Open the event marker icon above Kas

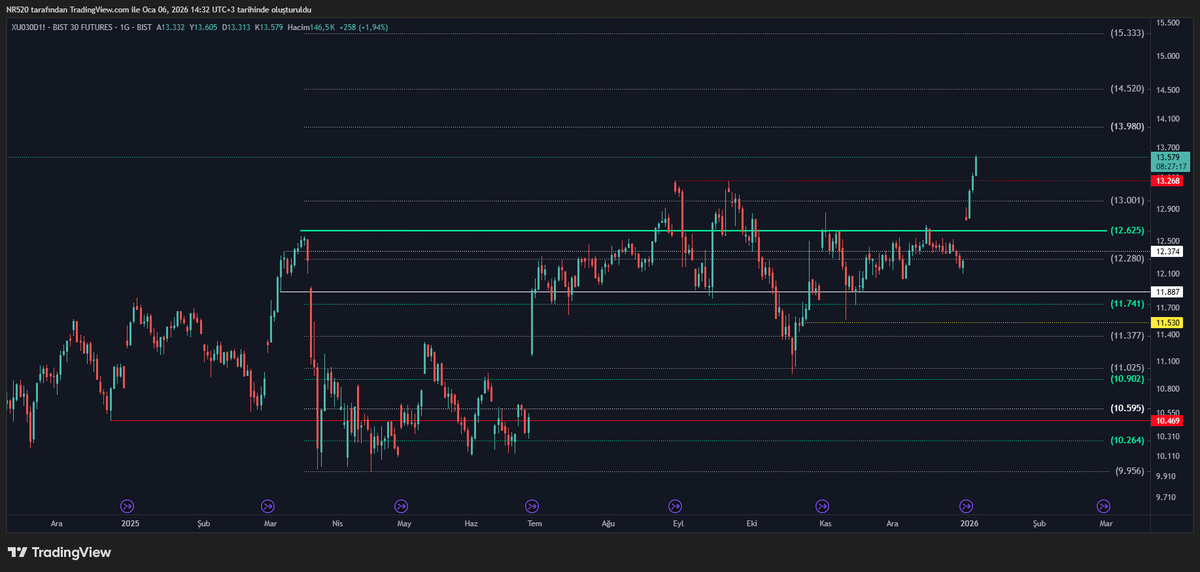click(823, 506)
